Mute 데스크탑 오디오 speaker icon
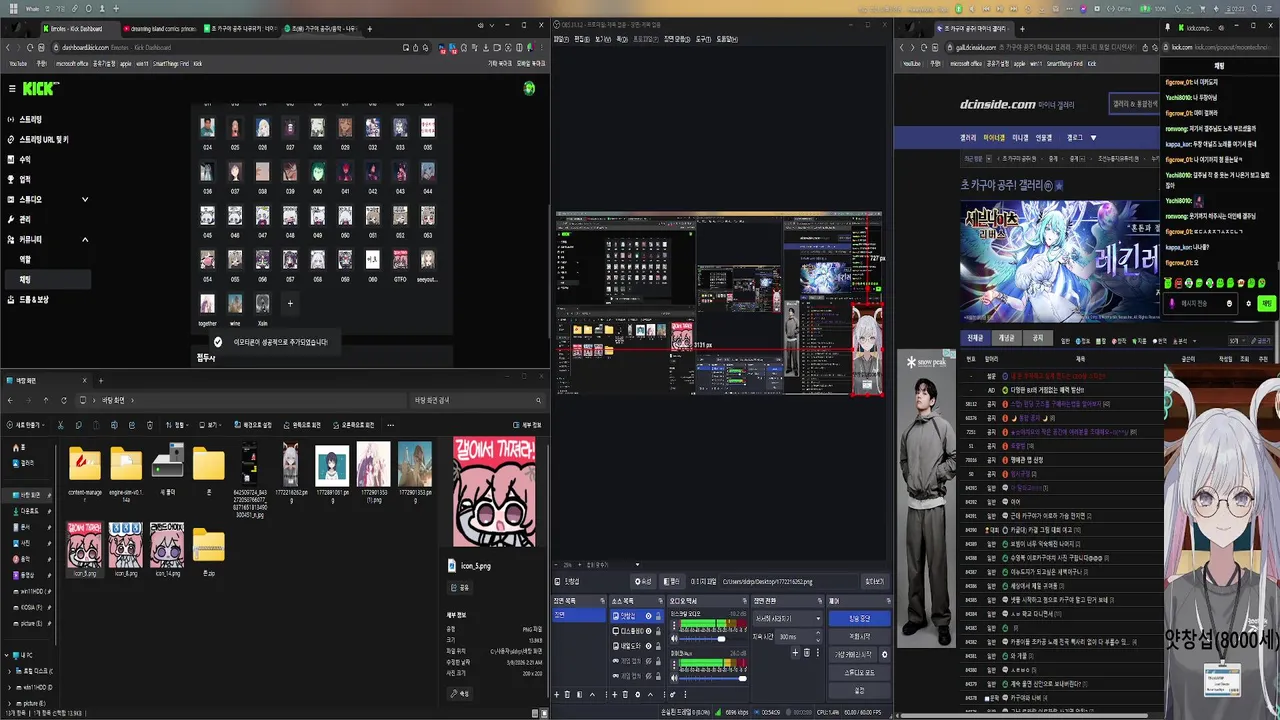This screenshot has height=720, width=1280. coord(674,639)
